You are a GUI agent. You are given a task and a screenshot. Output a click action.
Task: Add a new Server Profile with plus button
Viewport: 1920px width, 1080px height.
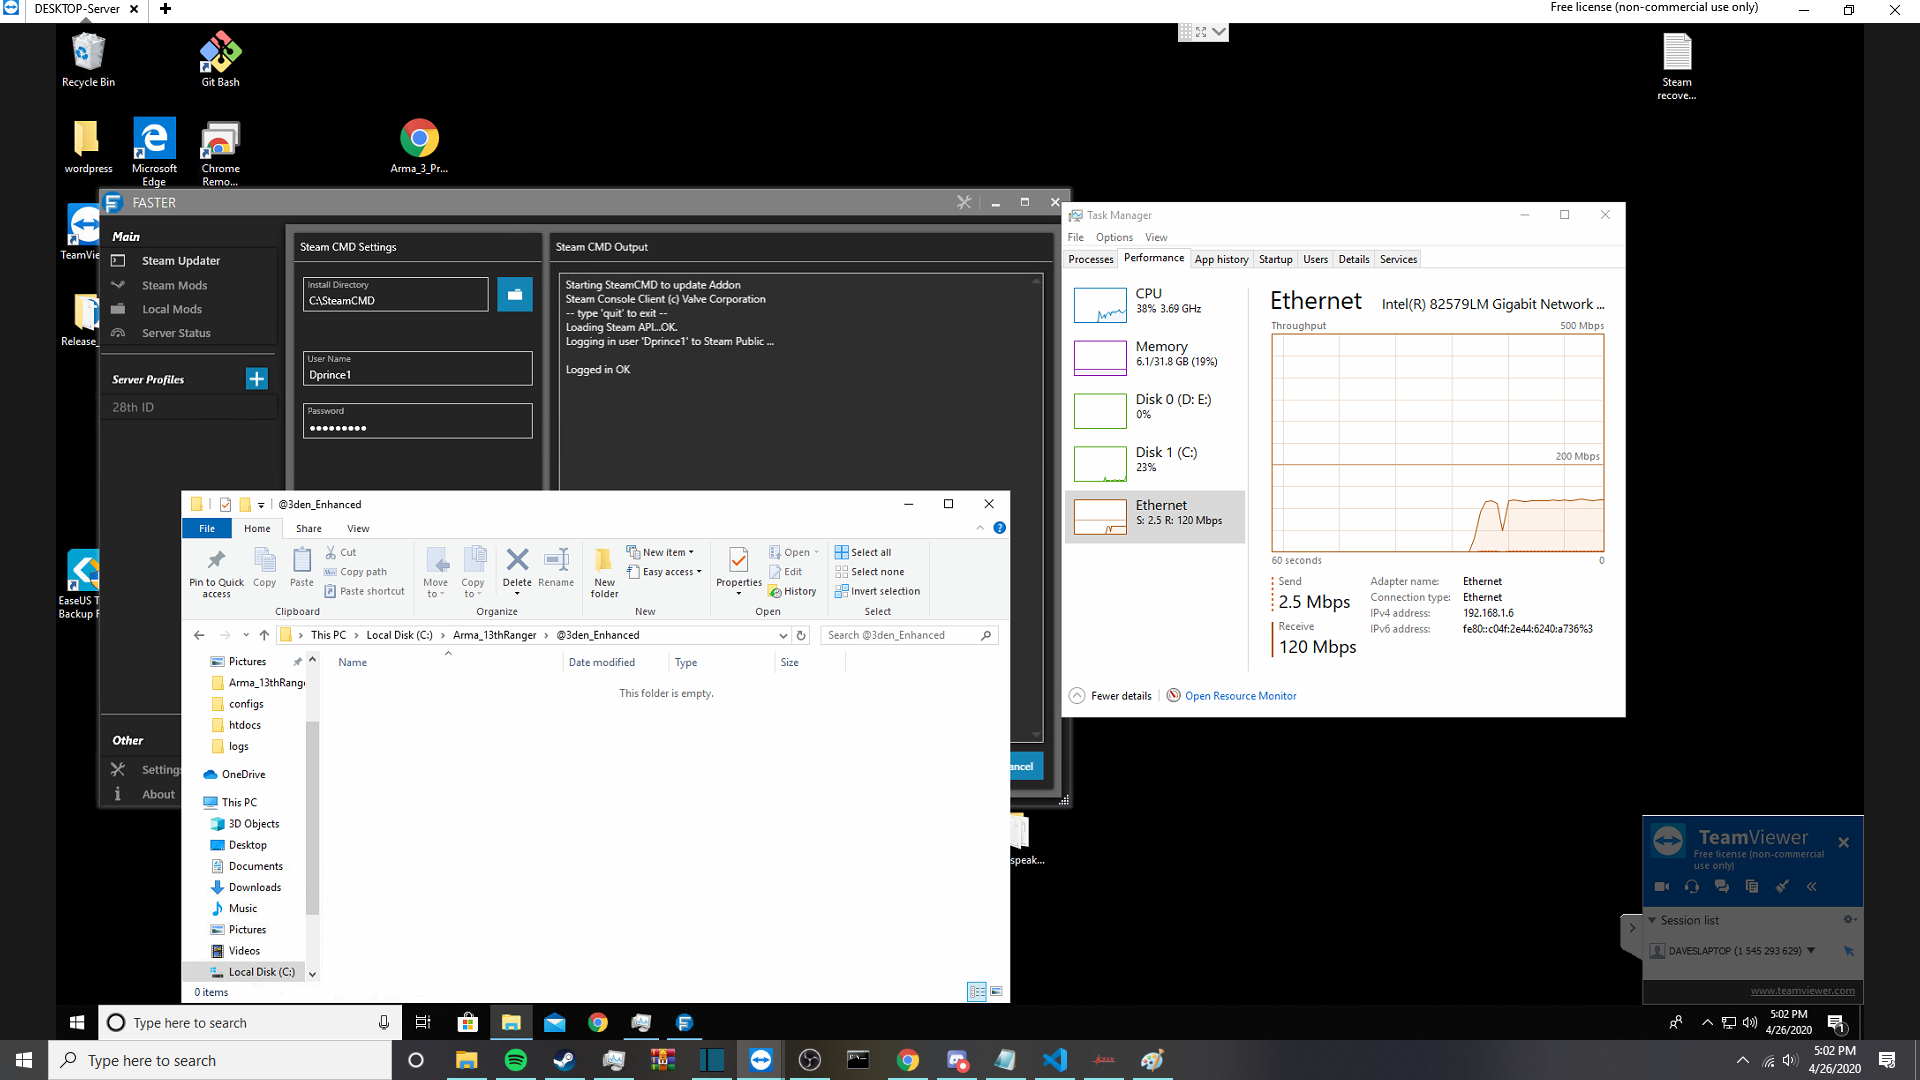click(256, 379)
